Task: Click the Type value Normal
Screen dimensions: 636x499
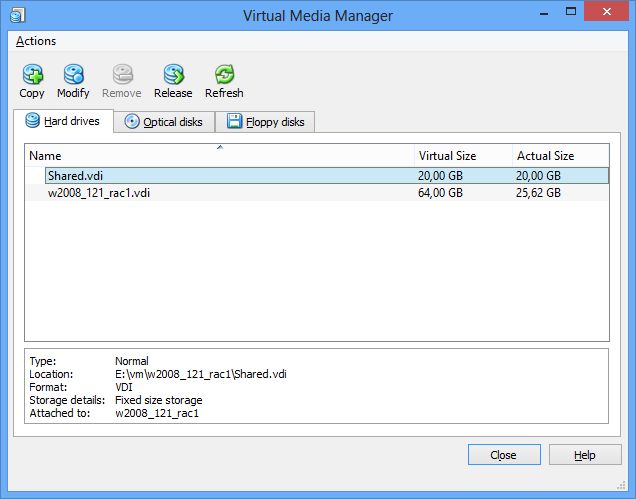Action: click(x=132, y=361)
